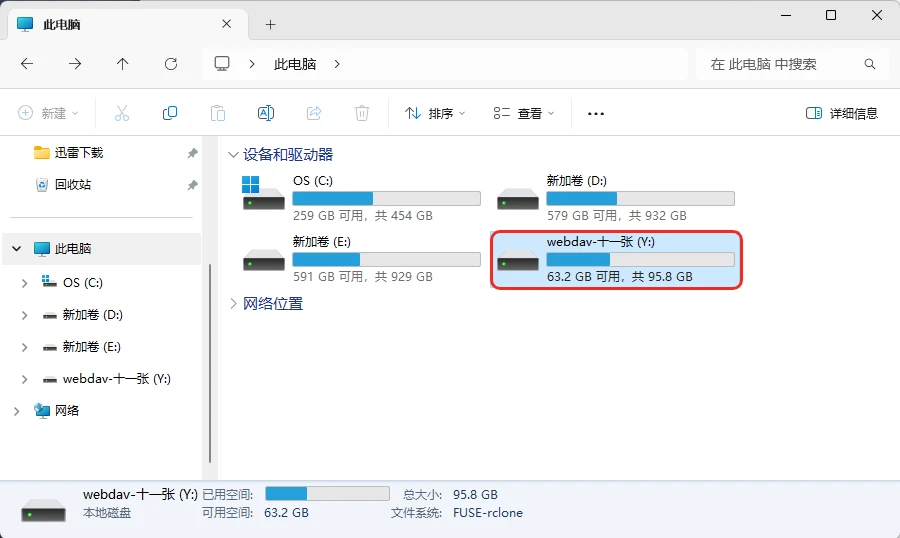The width and height of the screenshot is (900, 538).
Task: Open breadcrumb chevron before 此电脑
Action: coord(252,64)
